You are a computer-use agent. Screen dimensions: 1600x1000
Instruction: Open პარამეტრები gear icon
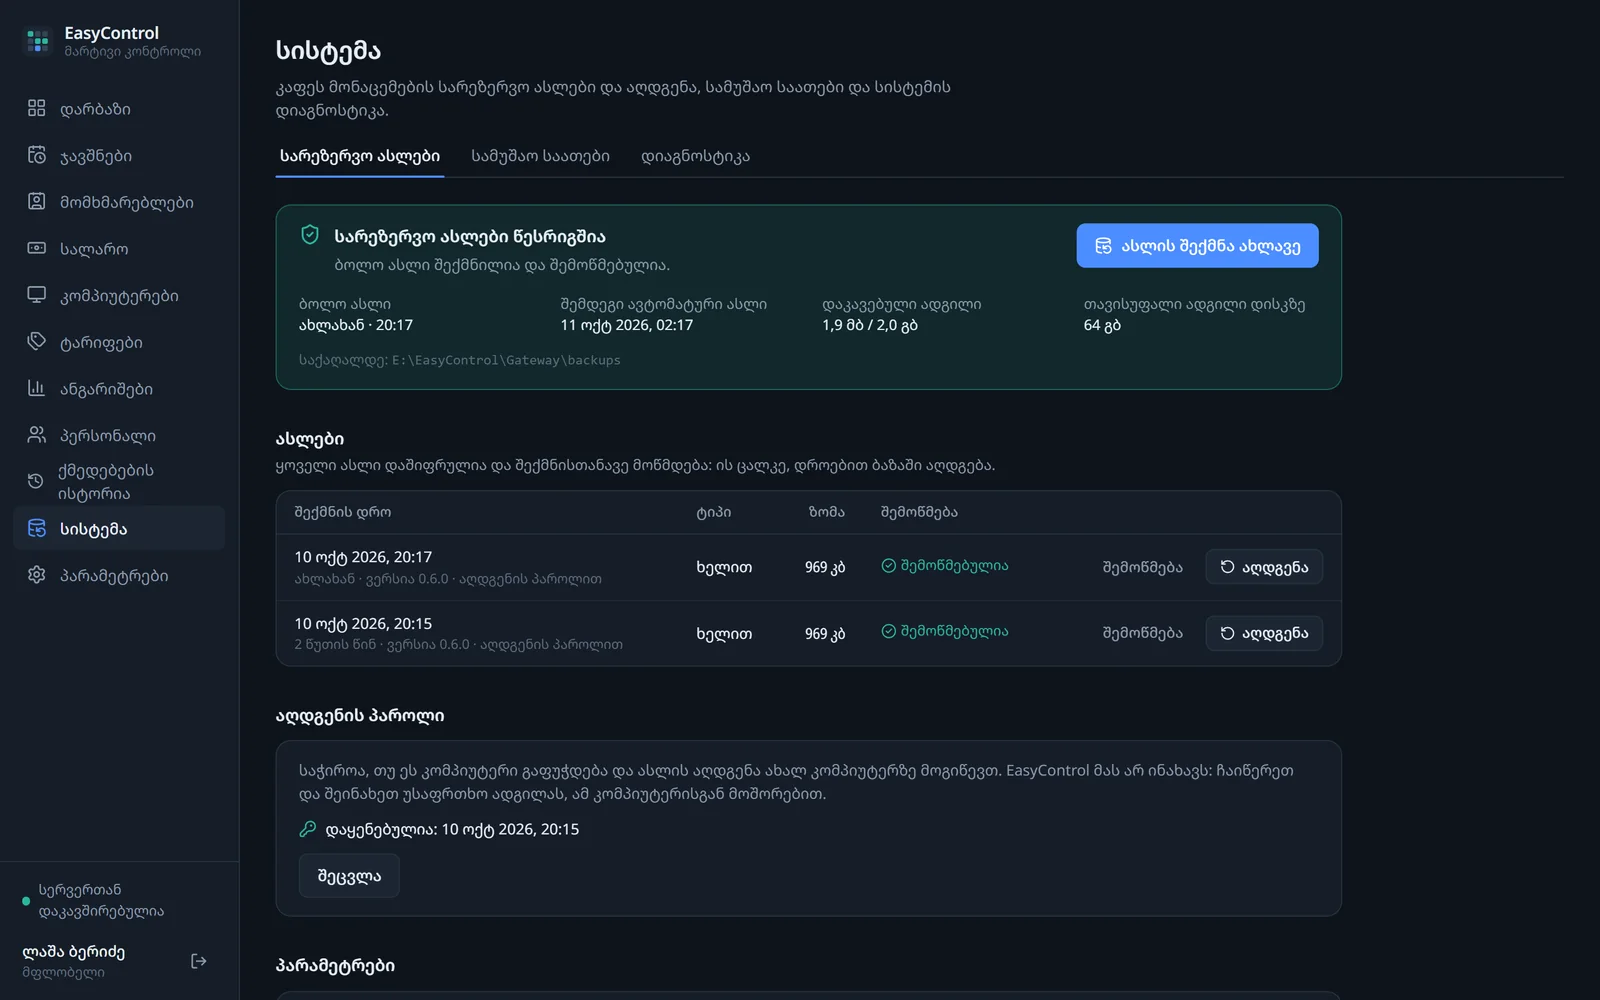click(37, 575)
